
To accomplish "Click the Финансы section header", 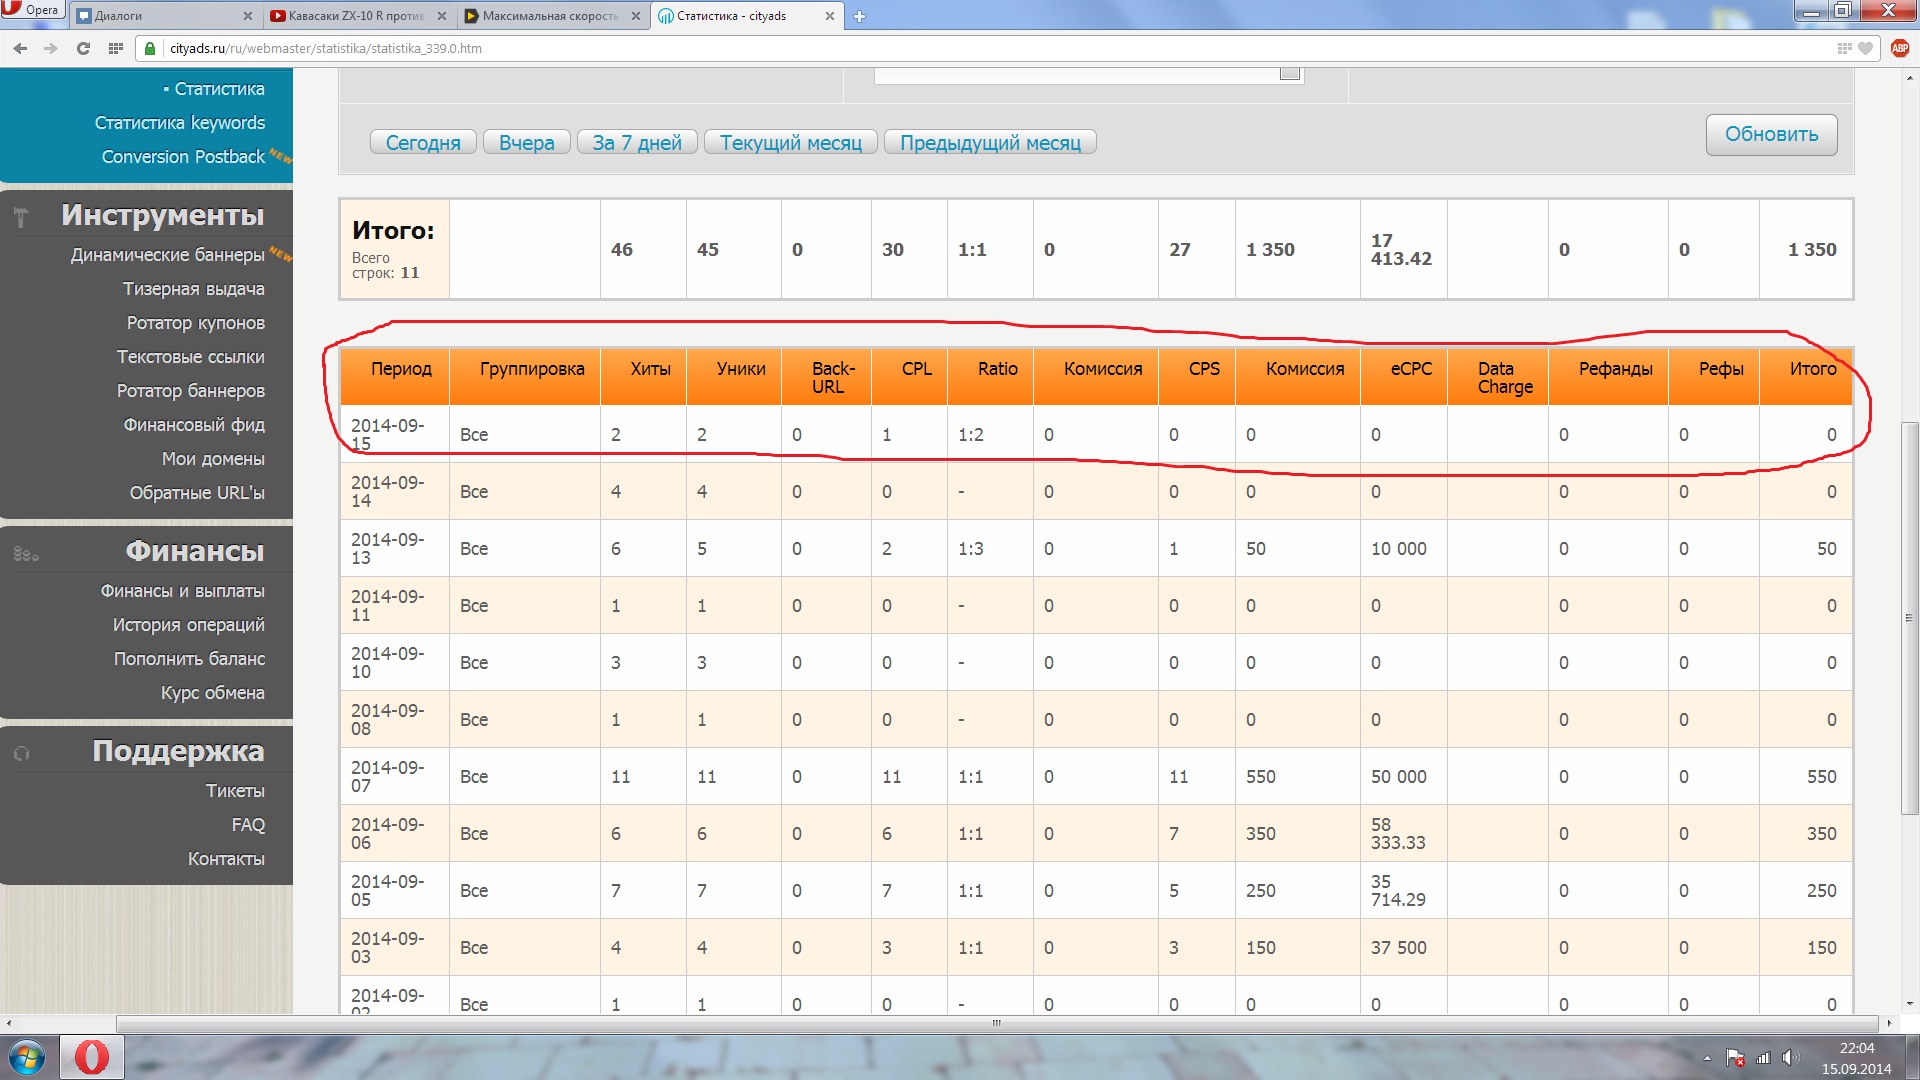I will pyautogui.click(x=194, y=551).
